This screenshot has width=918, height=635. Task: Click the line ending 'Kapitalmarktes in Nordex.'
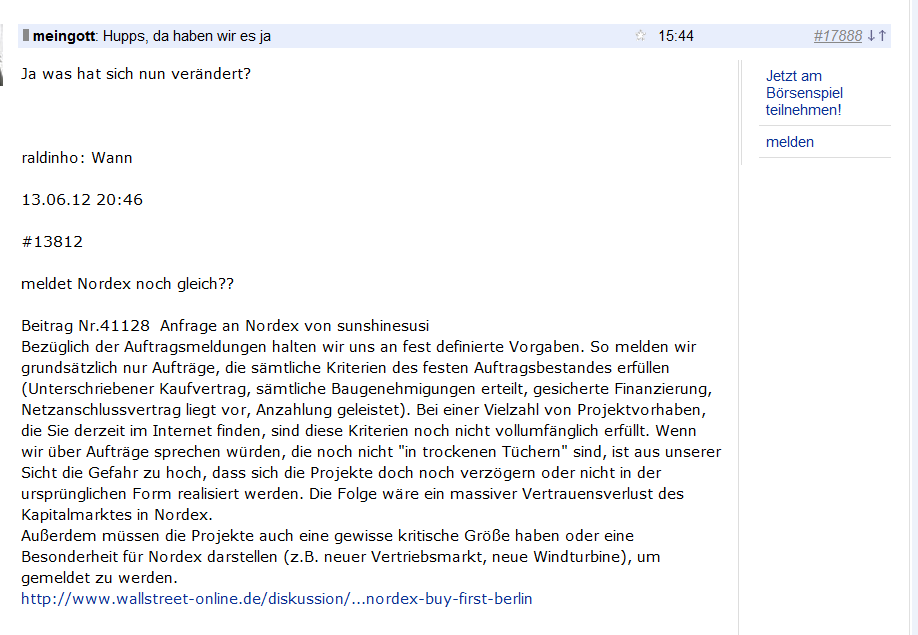[117, 515]
